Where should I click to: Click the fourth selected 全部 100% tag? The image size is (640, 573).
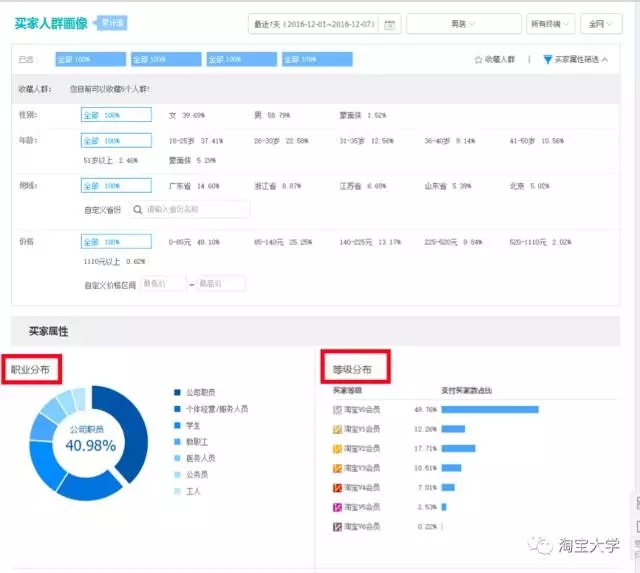[317, 59]
